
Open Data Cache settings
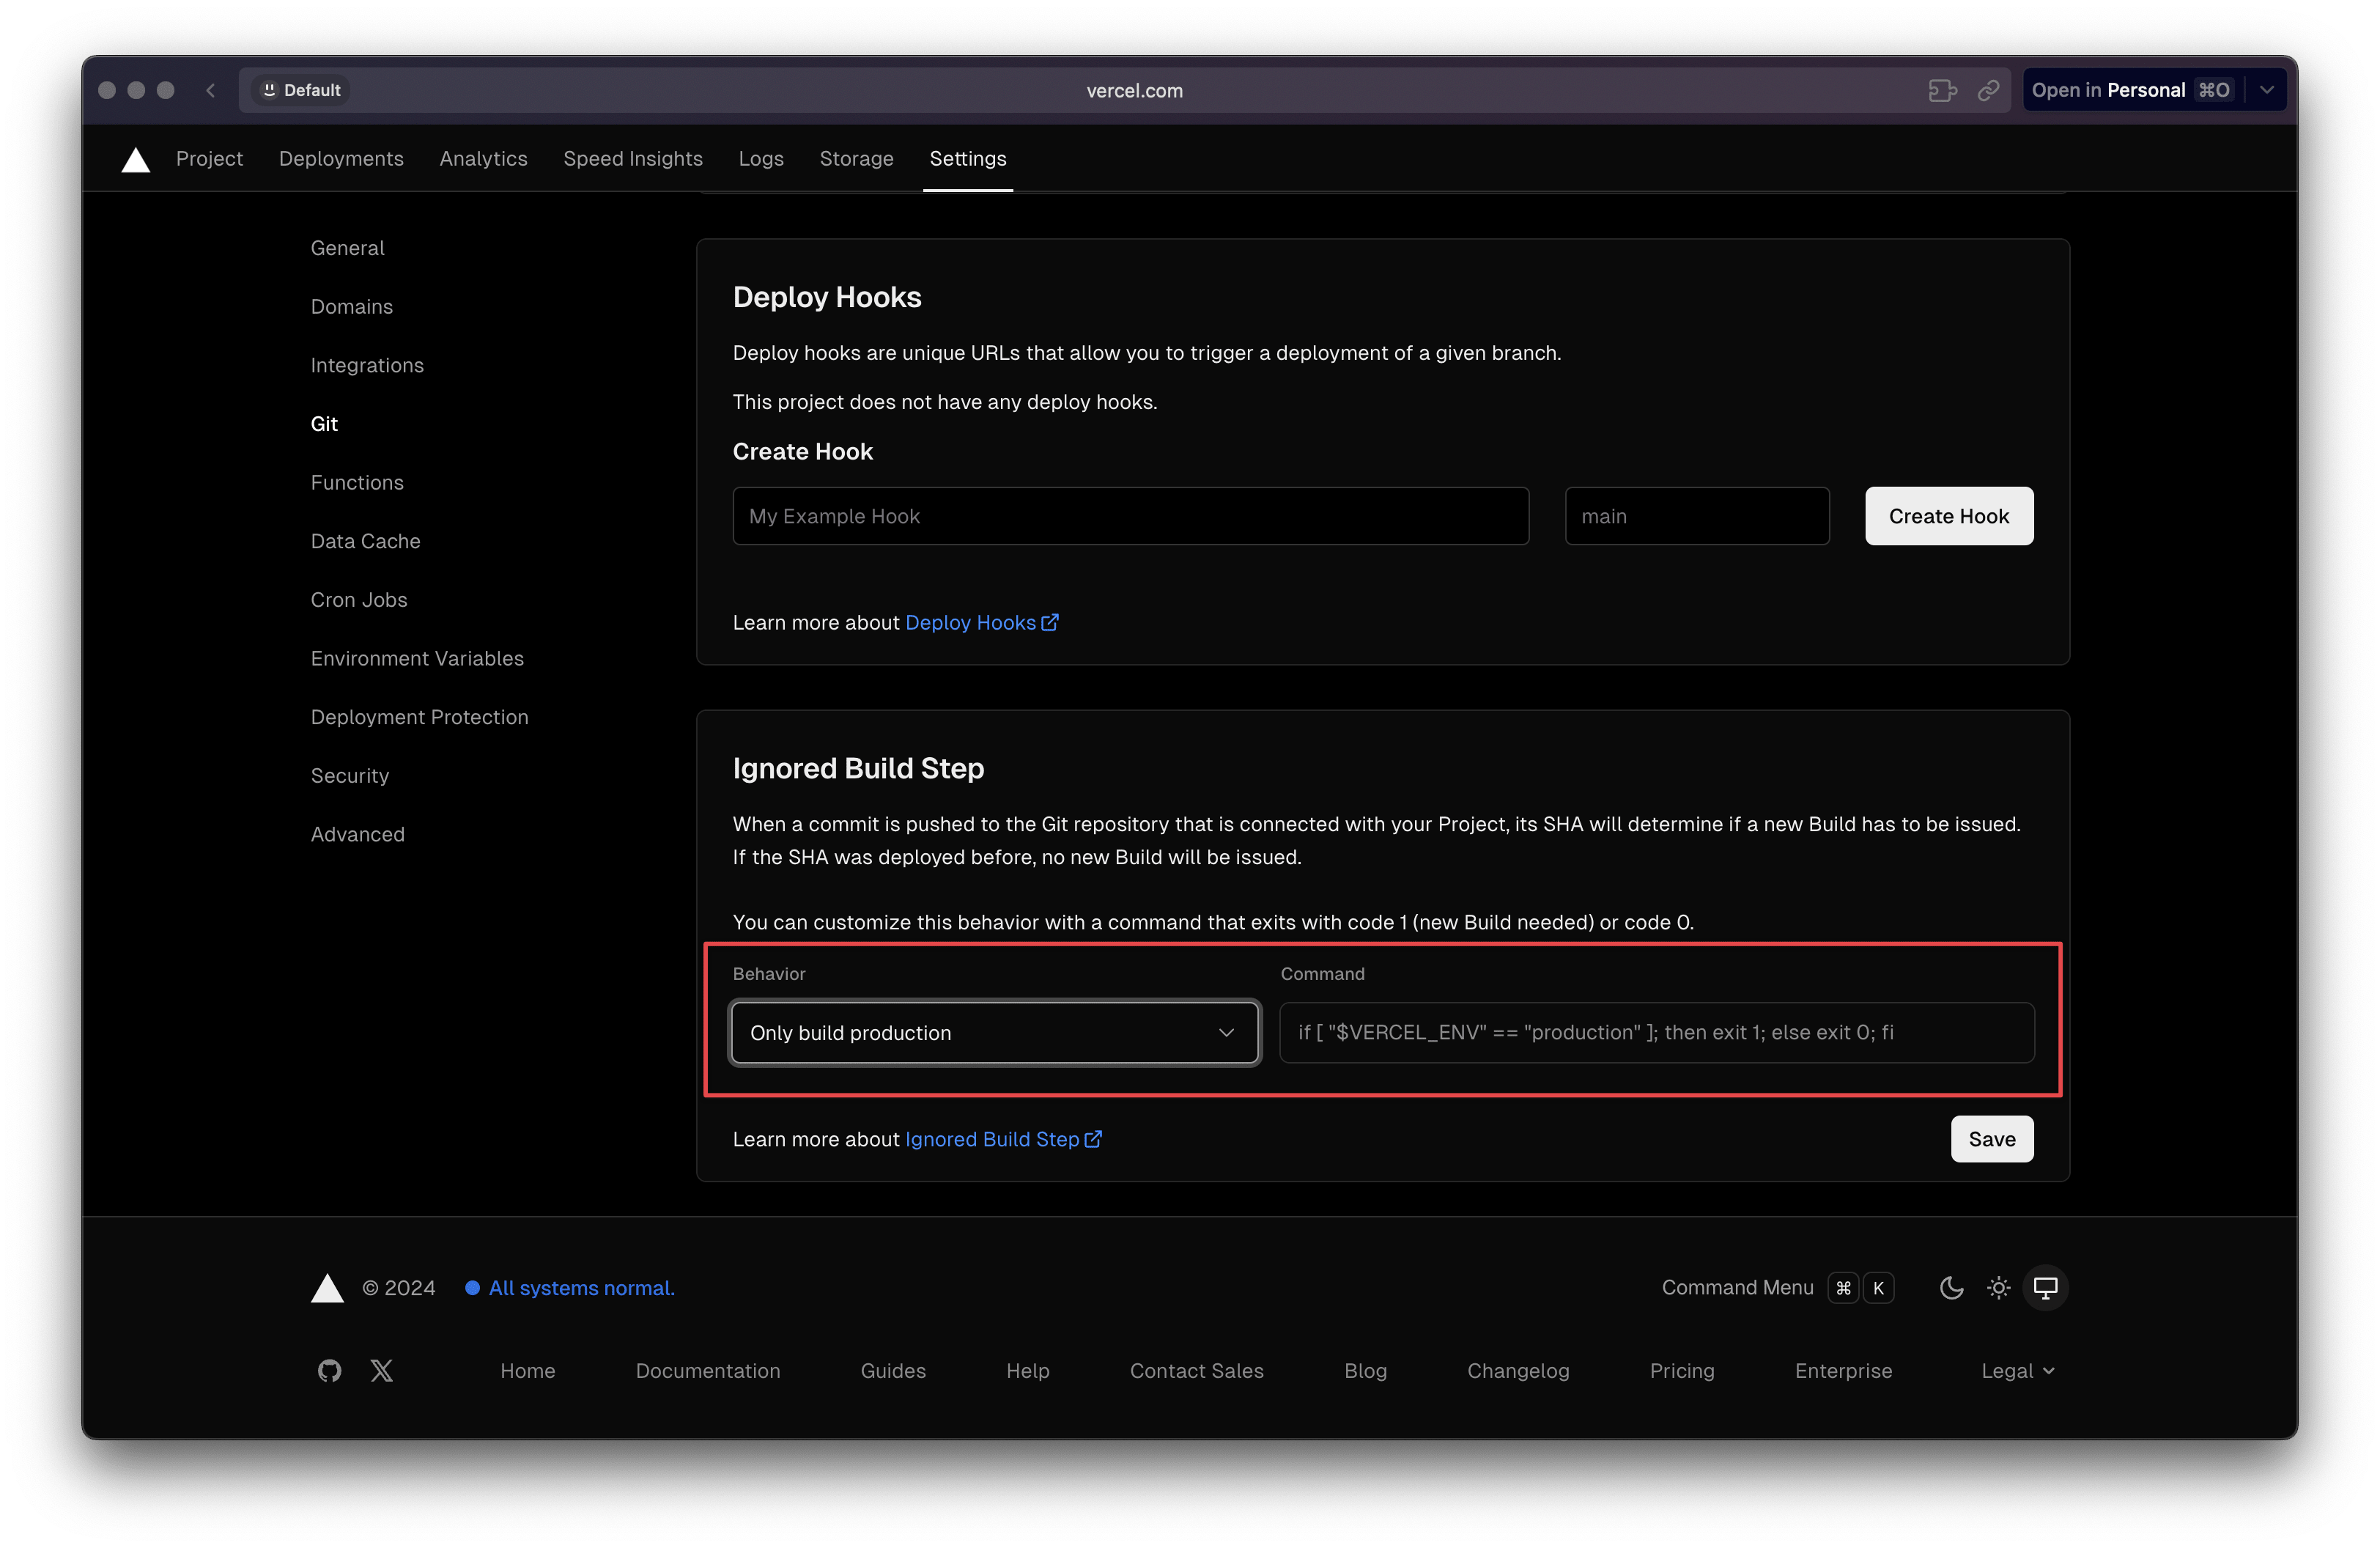click(x=365, y=541)
